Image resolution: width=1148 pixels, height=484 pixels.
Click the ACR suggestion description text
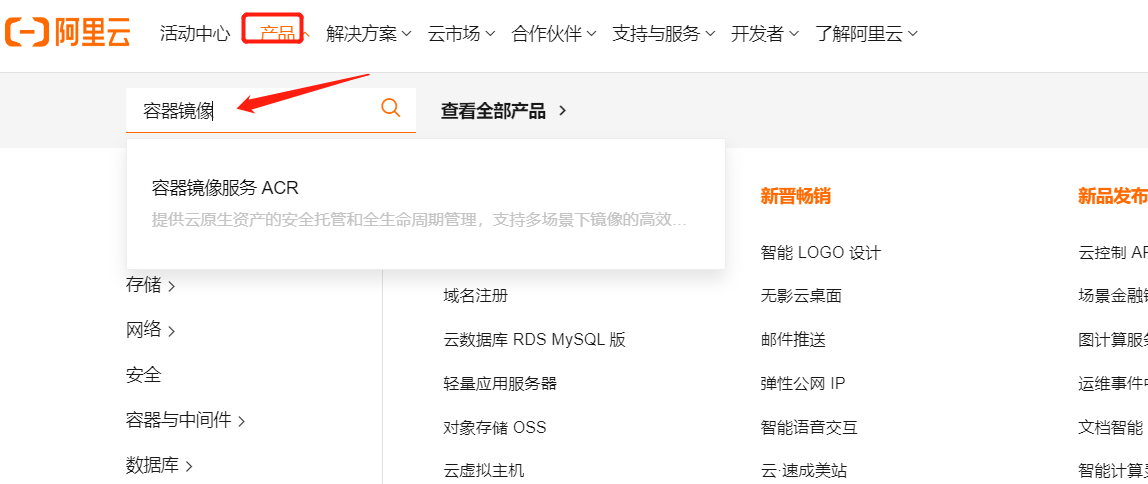click(419, 220)
